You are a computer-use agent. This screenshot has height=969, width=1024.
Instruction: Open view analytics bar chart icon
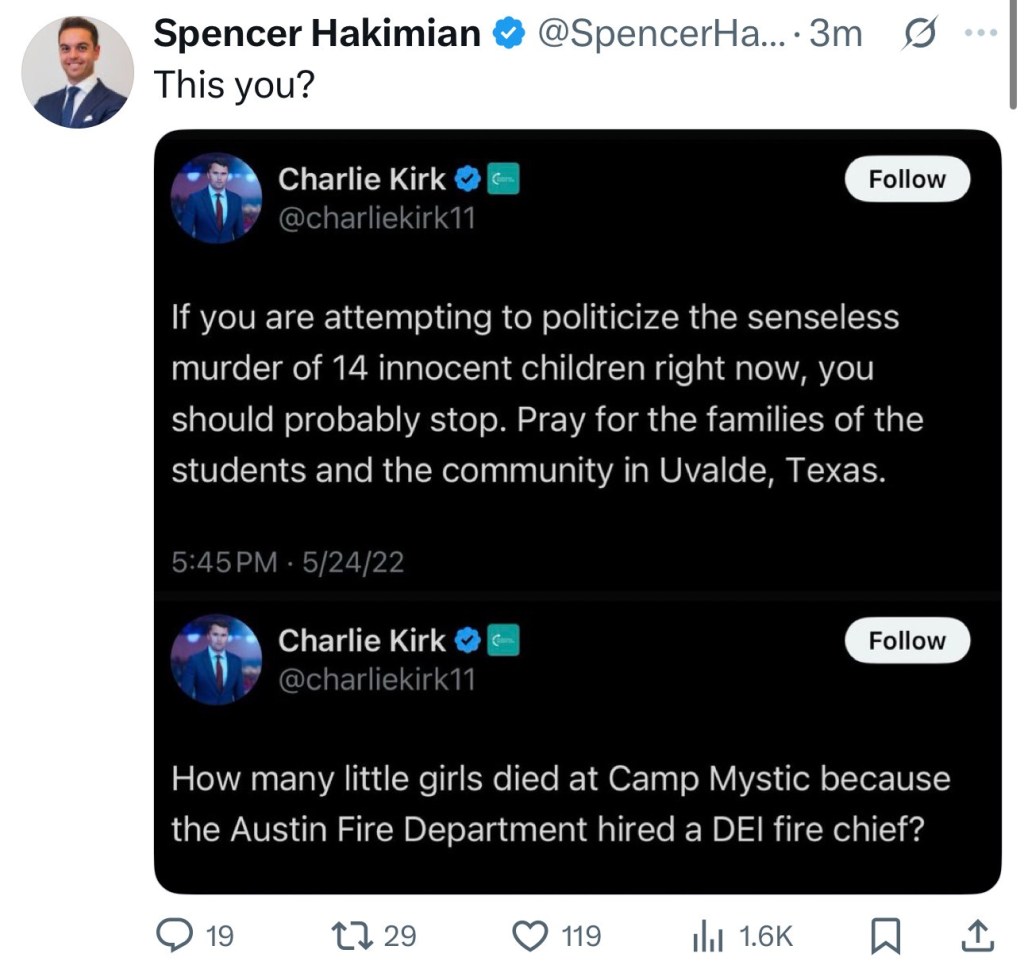click(709, 935)
